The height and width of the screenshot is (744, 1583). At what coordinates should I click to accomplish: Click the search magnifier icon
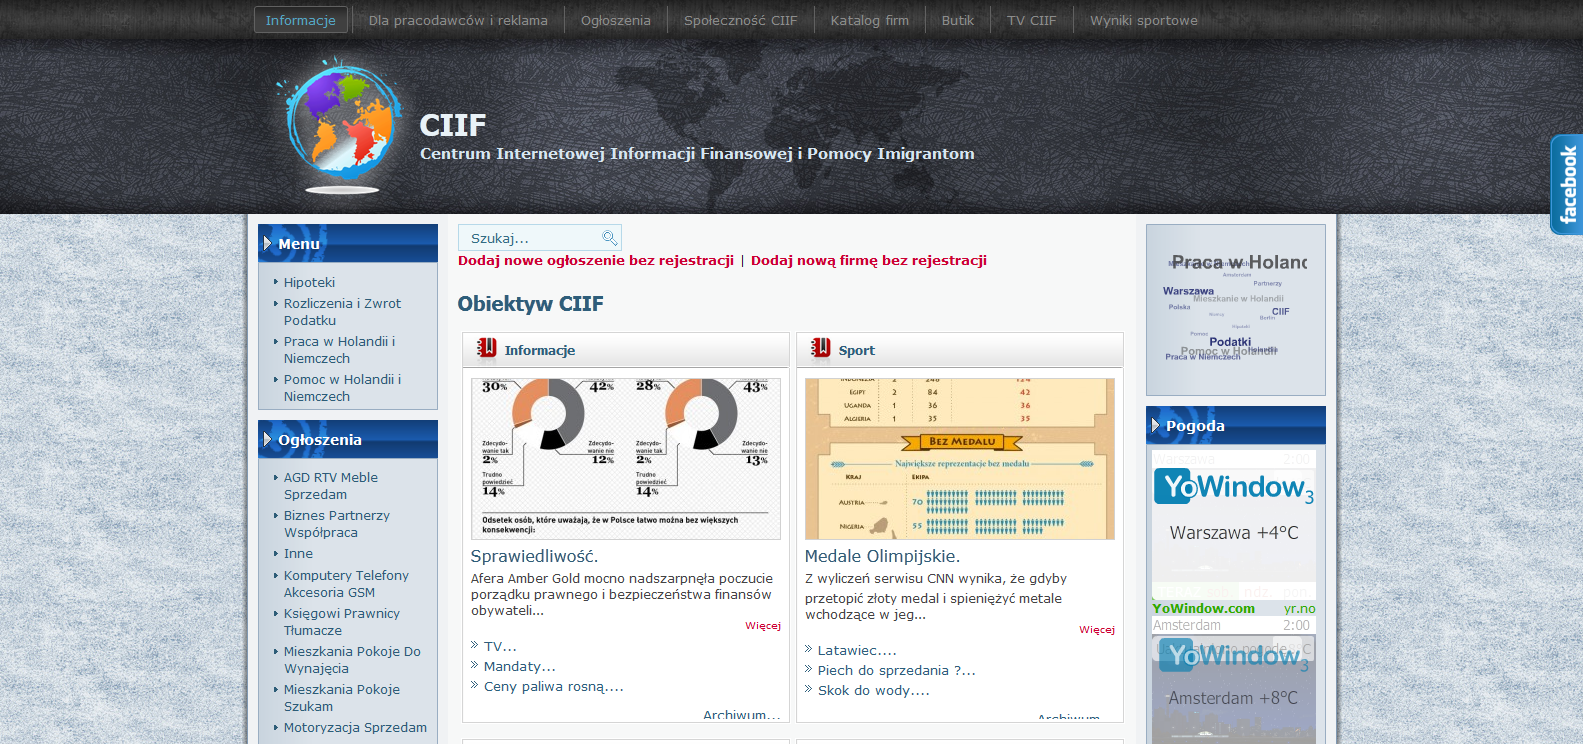(x=609, y=238)
